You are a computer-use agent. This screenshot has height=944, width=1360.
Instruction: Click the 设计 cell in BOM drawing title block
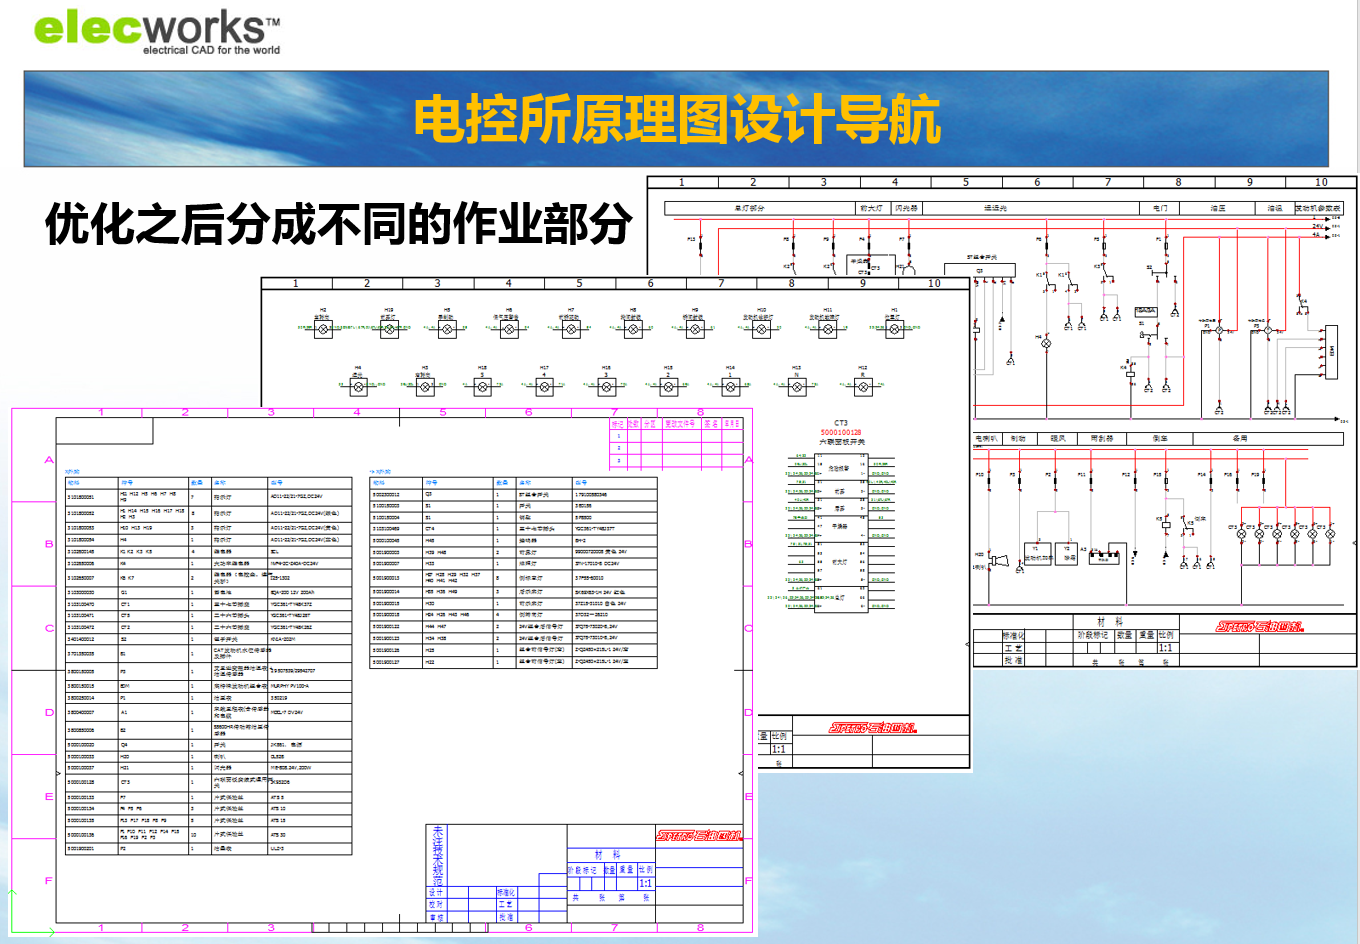[436, 892]
